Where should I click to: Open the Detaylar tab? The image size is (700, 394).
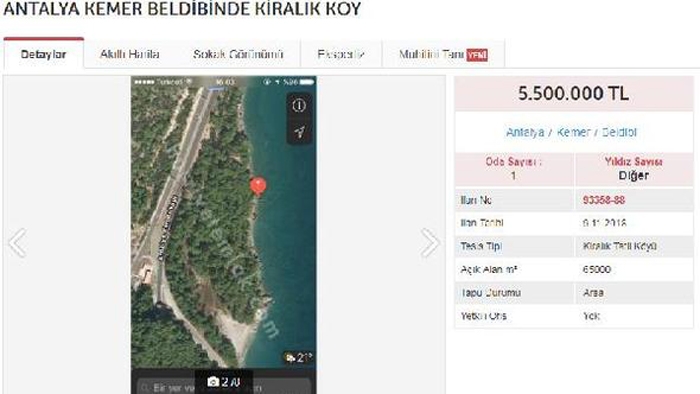pyautogui.click(x=43, y=54)
